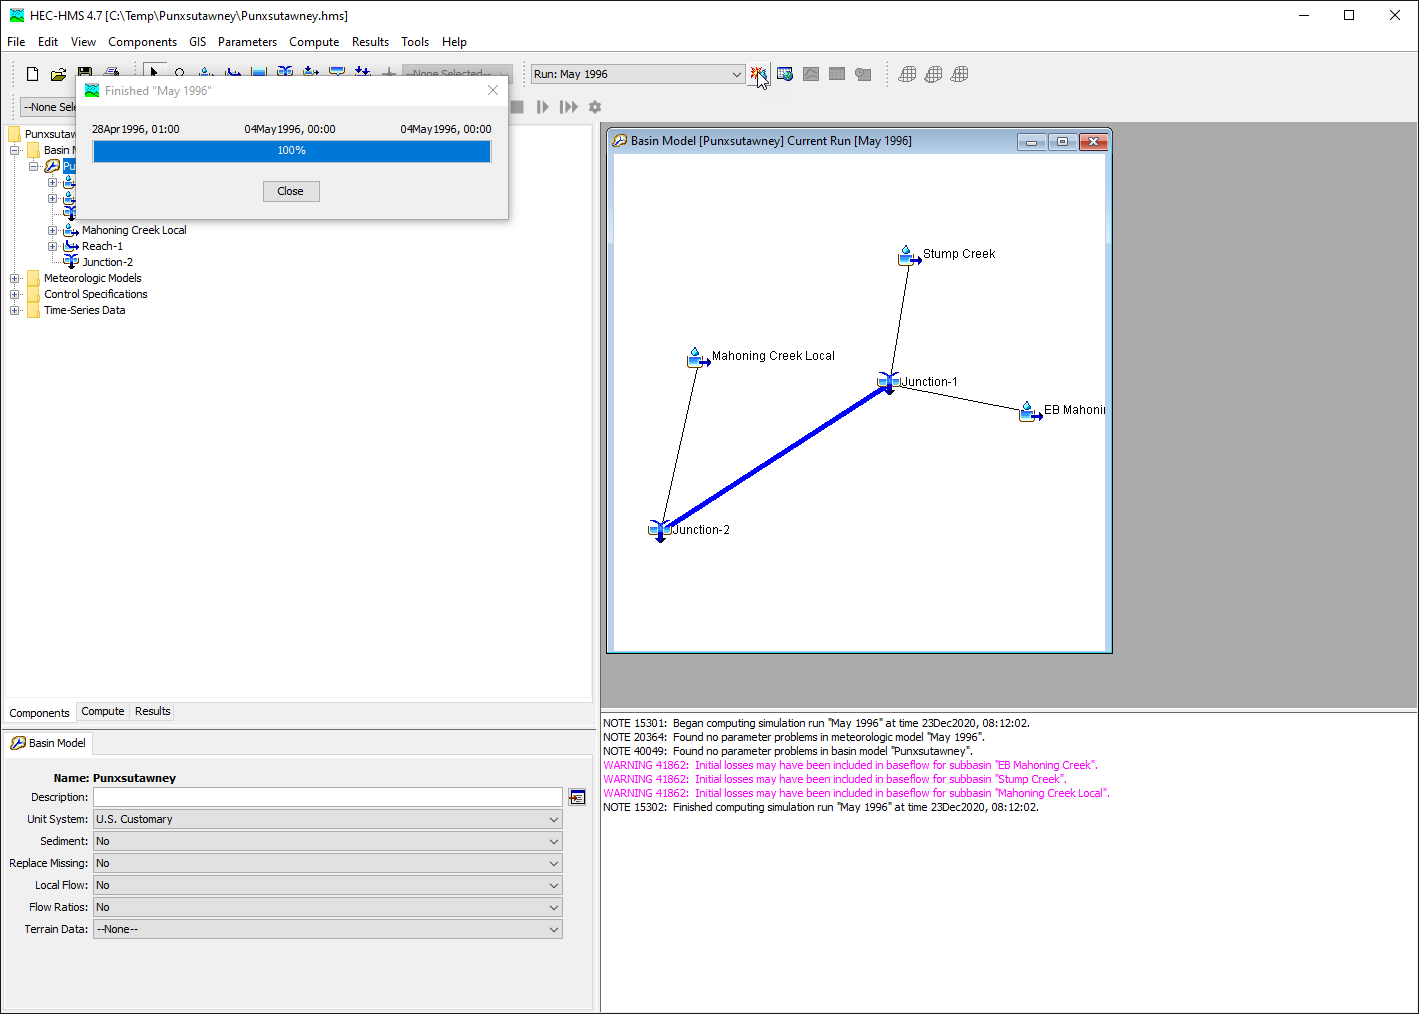Screen dimensions: 1419x1014
Task: Select Mahoning Creek Local tree item
Action: [134, 230]
